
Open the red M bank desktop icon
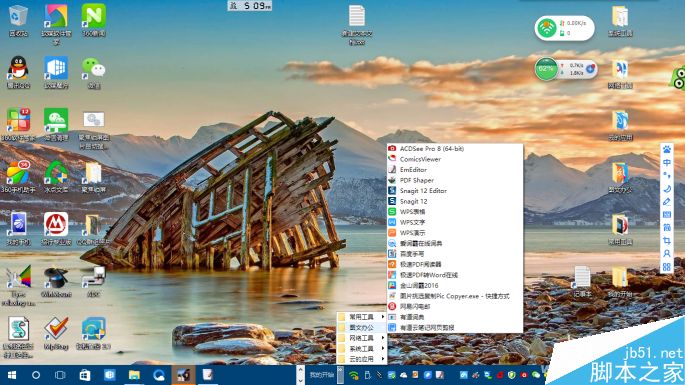coord(56,229)
